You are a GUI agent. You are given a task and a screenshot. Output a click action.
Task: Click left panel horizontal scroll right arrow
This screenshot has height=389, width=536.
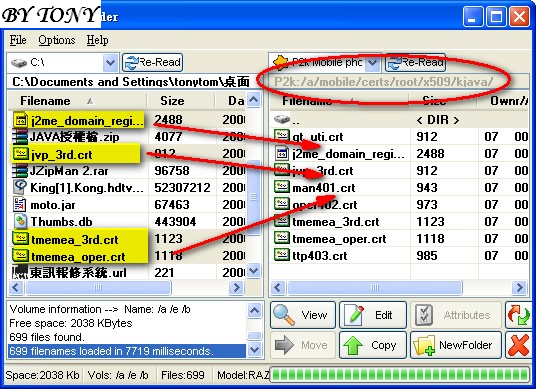[236, 287]
